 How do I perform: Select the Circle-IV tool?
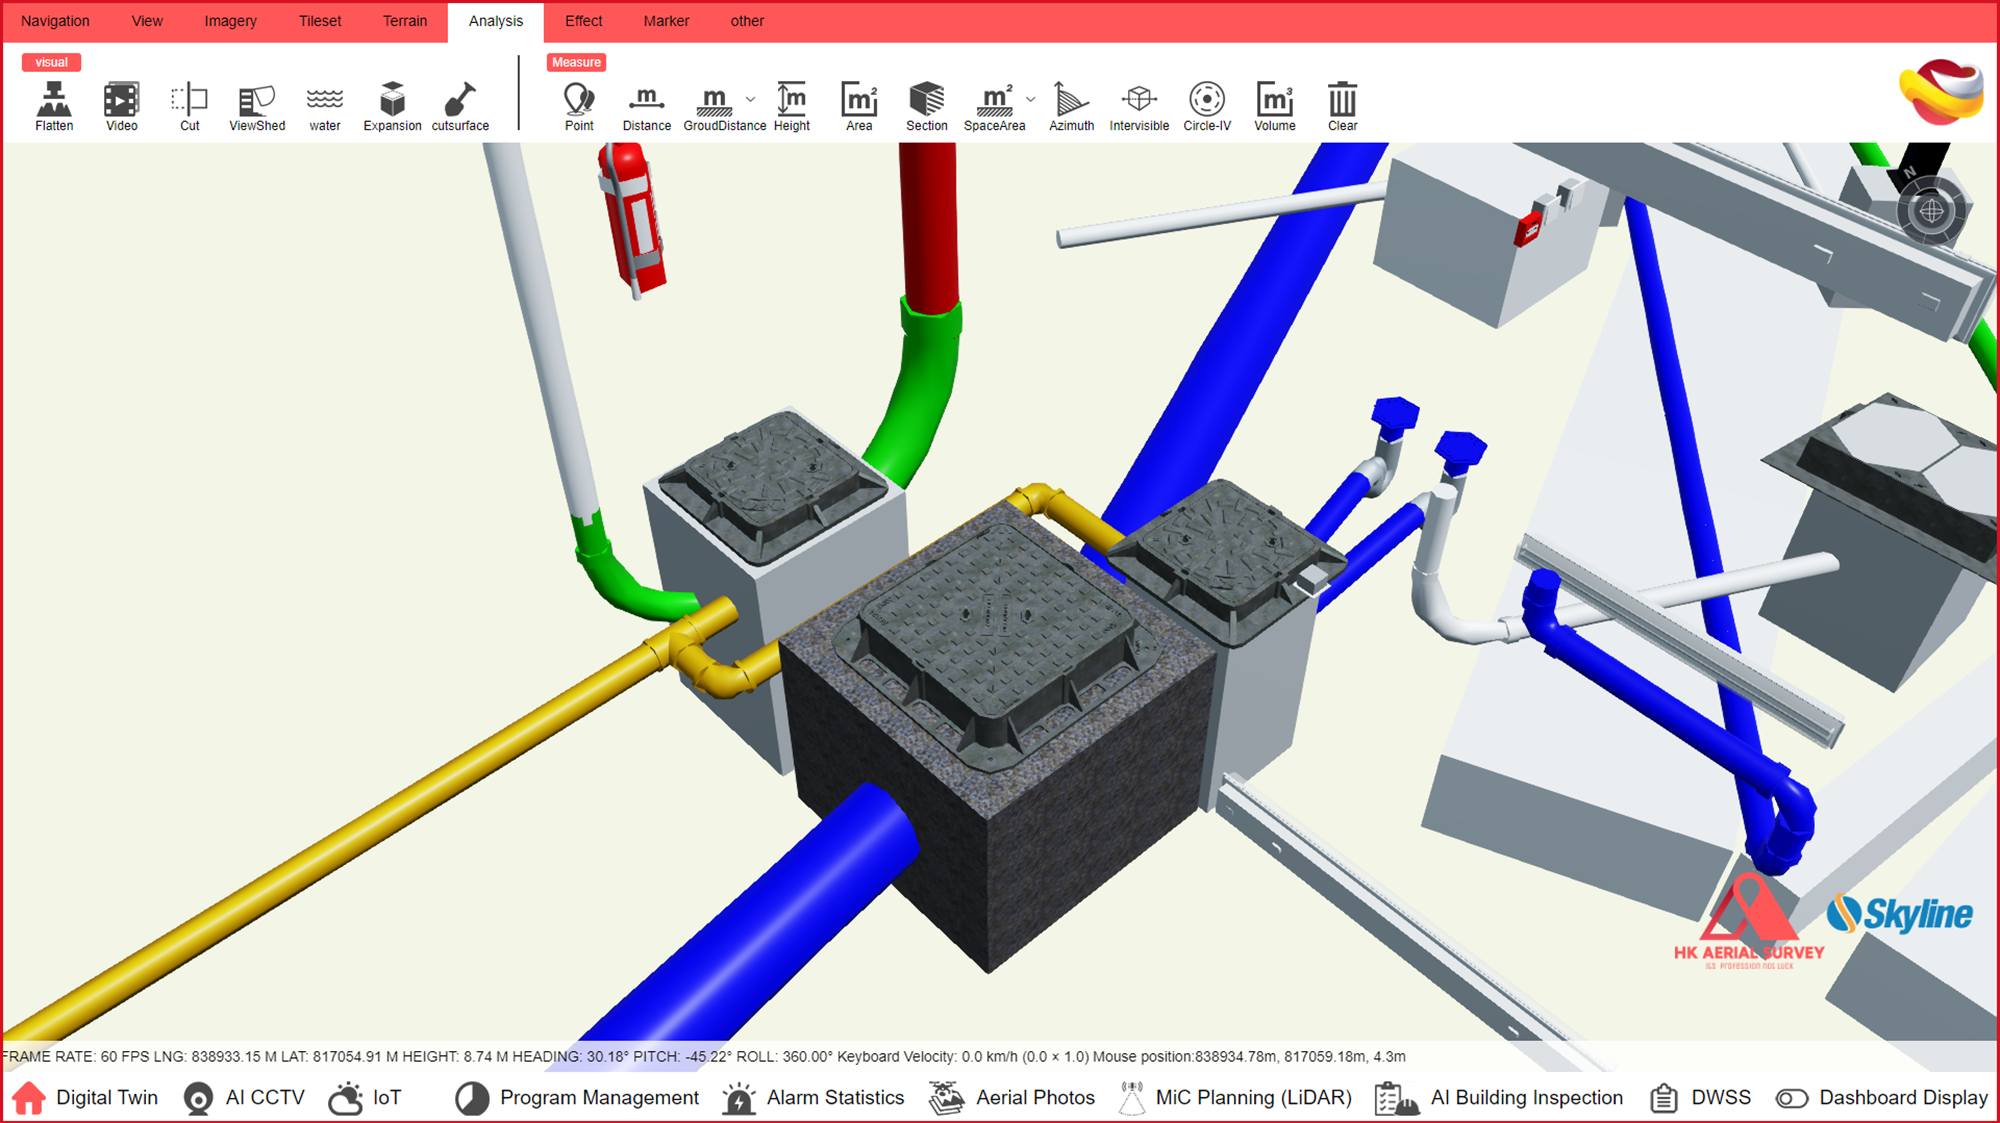[1207, 105]
